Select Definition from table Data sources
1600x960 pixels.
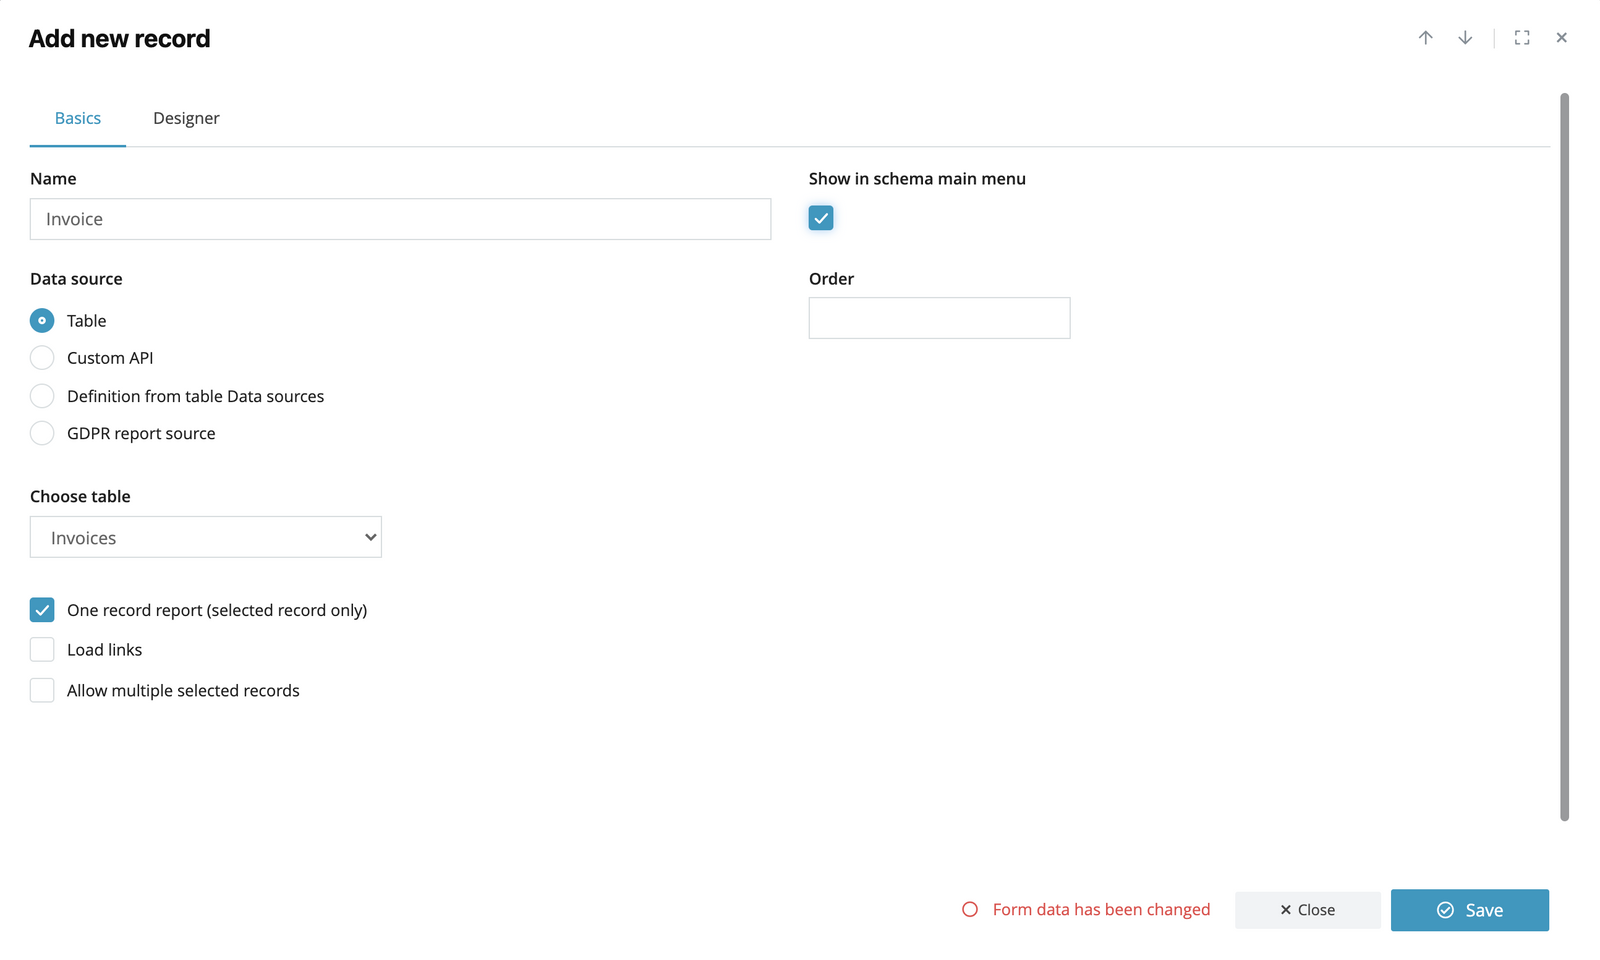42,396
